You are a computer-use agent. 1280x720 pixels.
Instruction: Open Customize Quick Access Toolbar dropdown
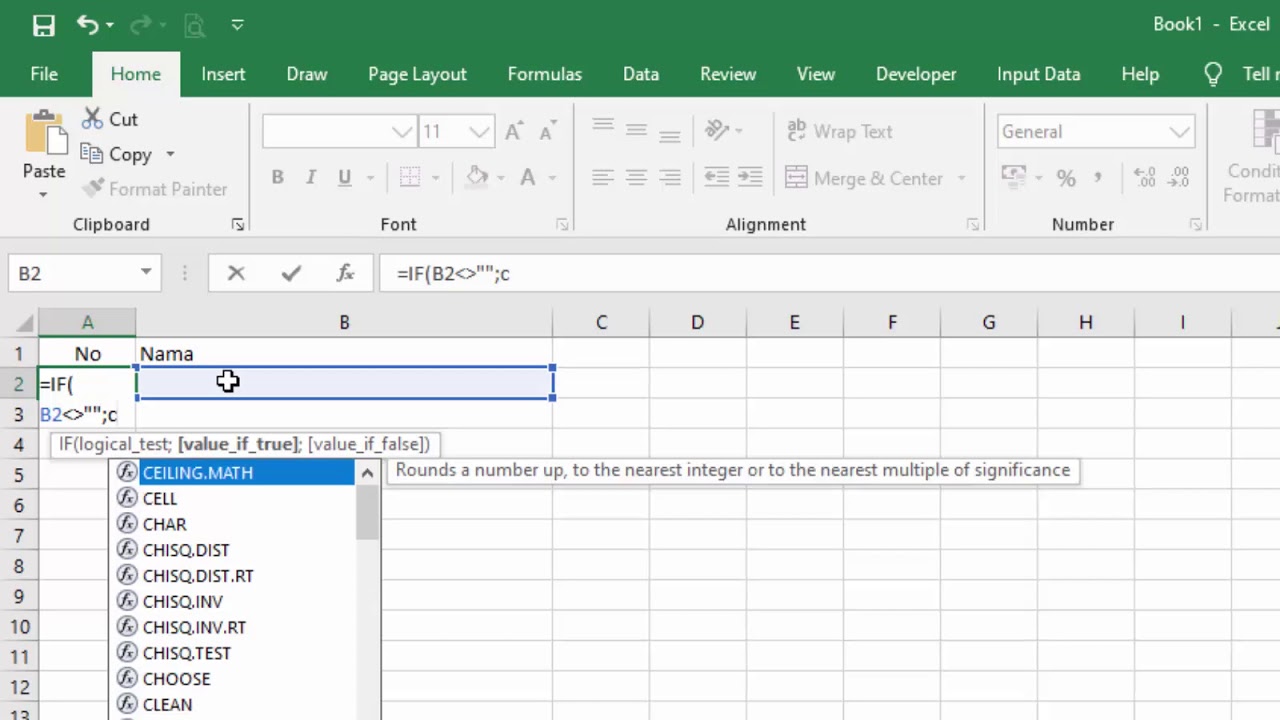[x=237, y=25]
